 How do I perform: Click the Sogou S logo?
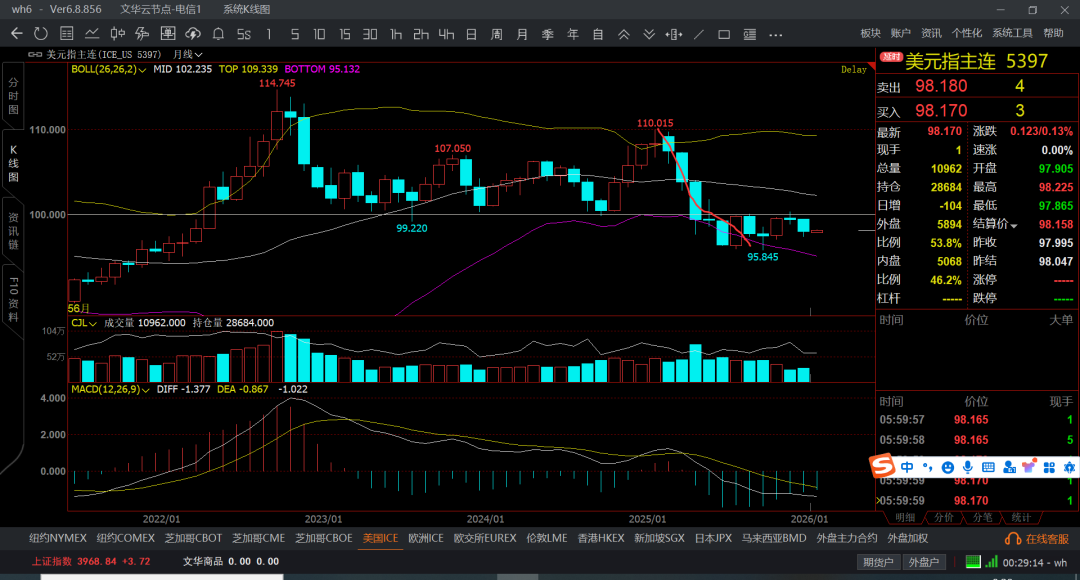(882, 466)
